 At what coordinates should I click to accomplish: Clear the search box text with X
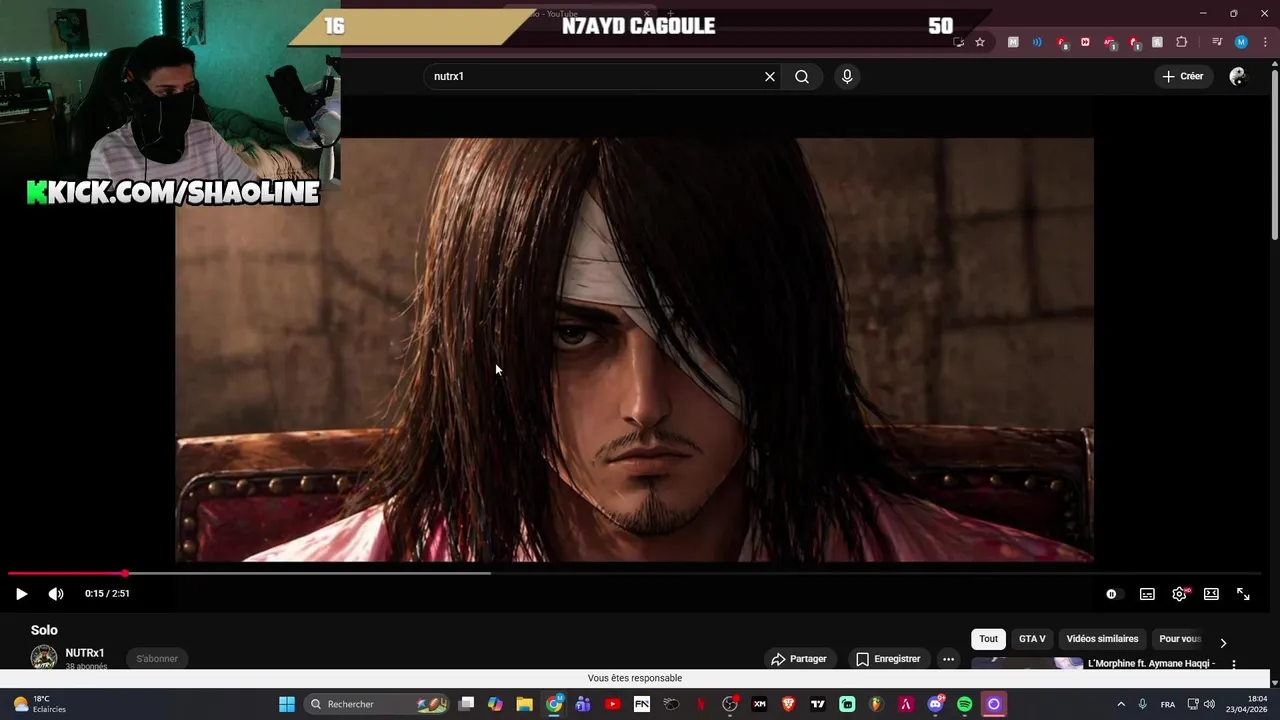pyautogui.click(x=770, y=76)
